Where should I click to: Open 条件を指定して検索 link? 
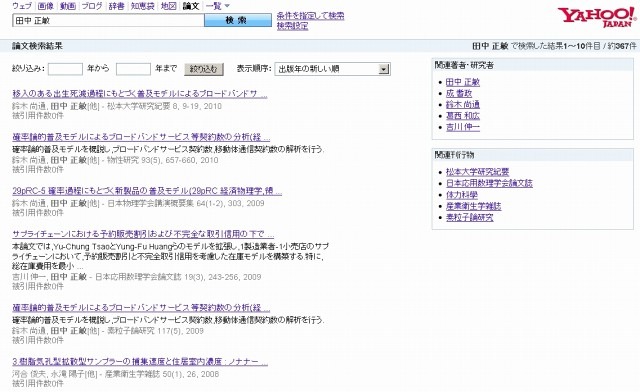click(310, 16)
